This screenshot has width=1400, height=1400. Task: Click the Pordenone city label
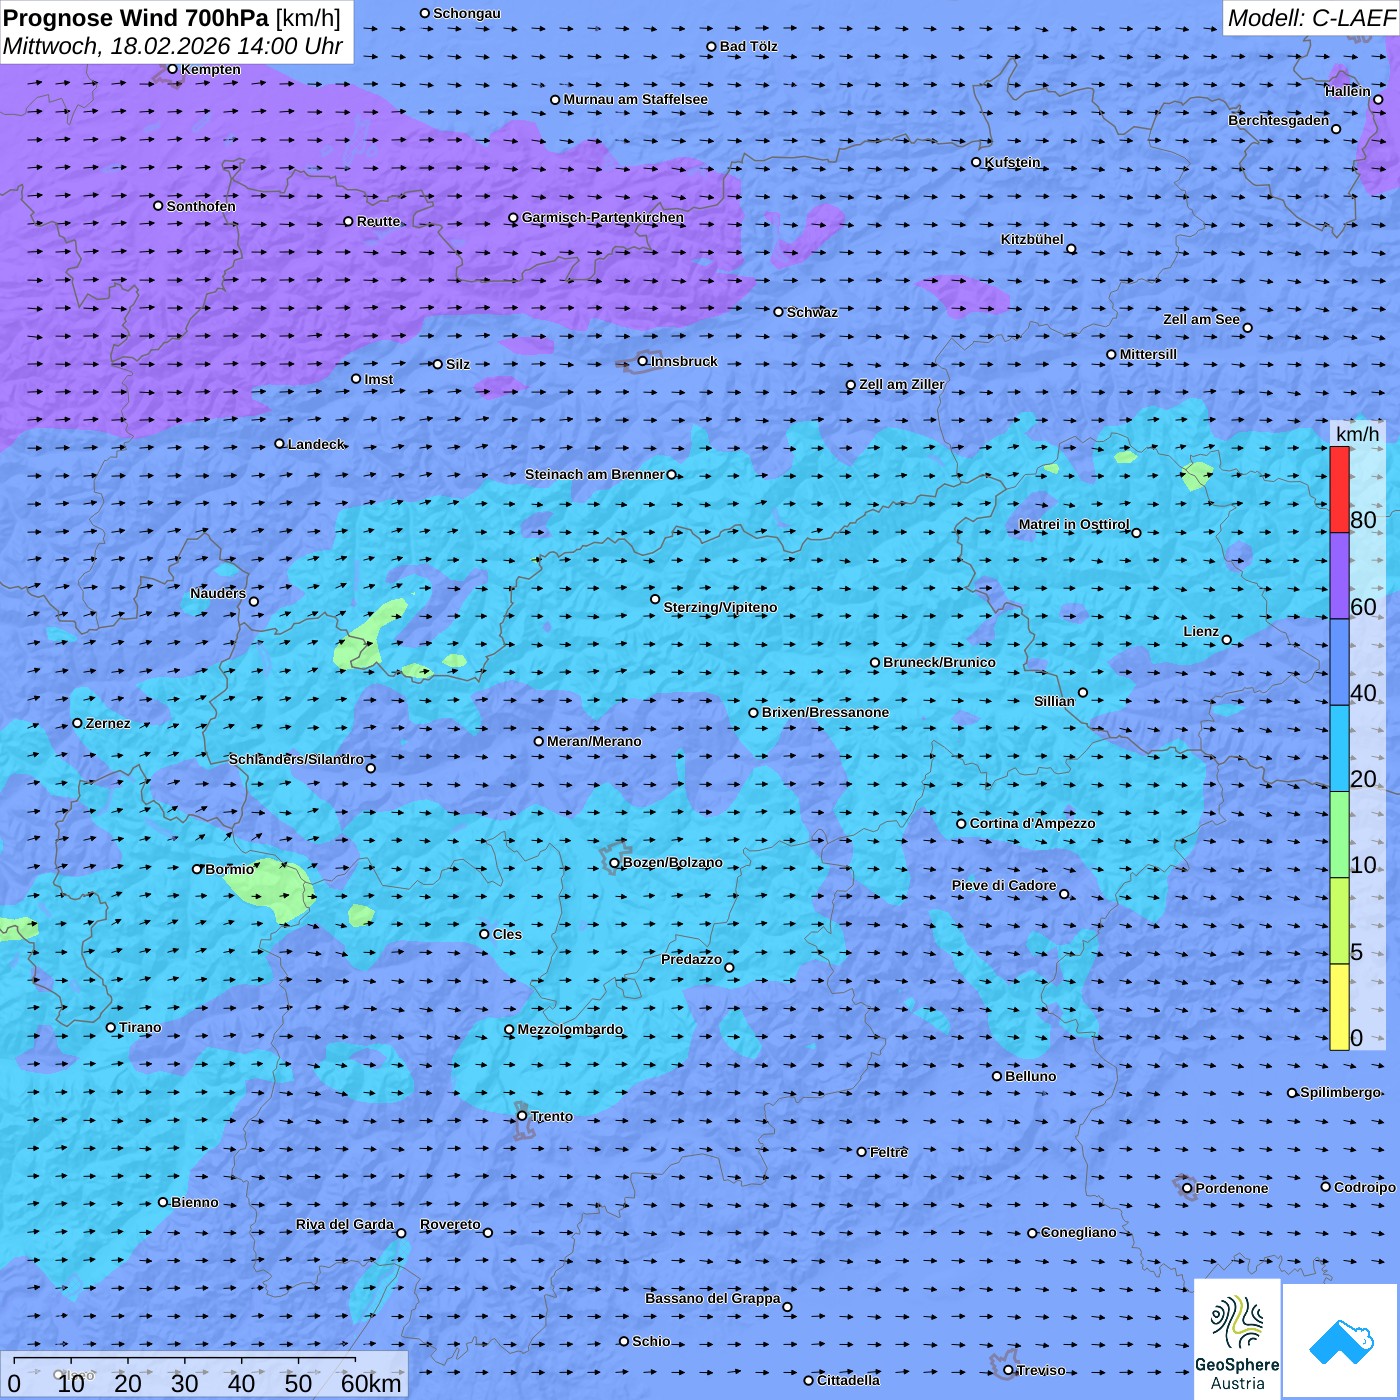click(1232, 1188)
